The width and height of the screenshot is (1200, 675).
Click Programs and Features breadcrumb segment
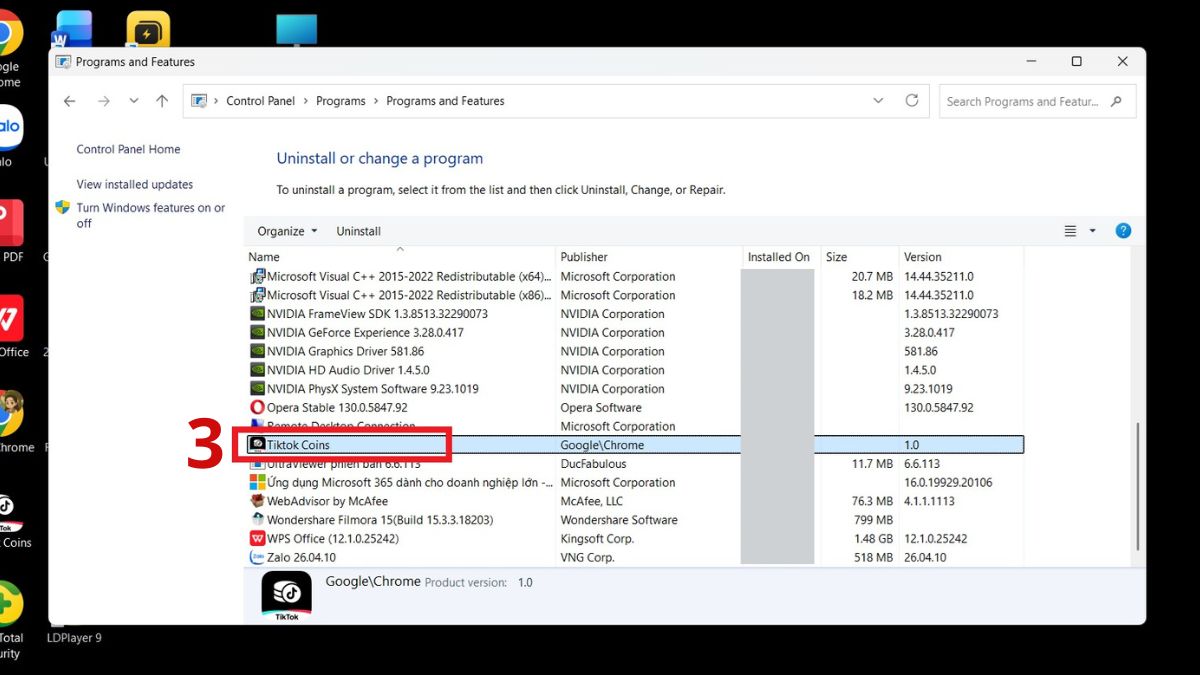pyautogui.click(x=445, y=101)
